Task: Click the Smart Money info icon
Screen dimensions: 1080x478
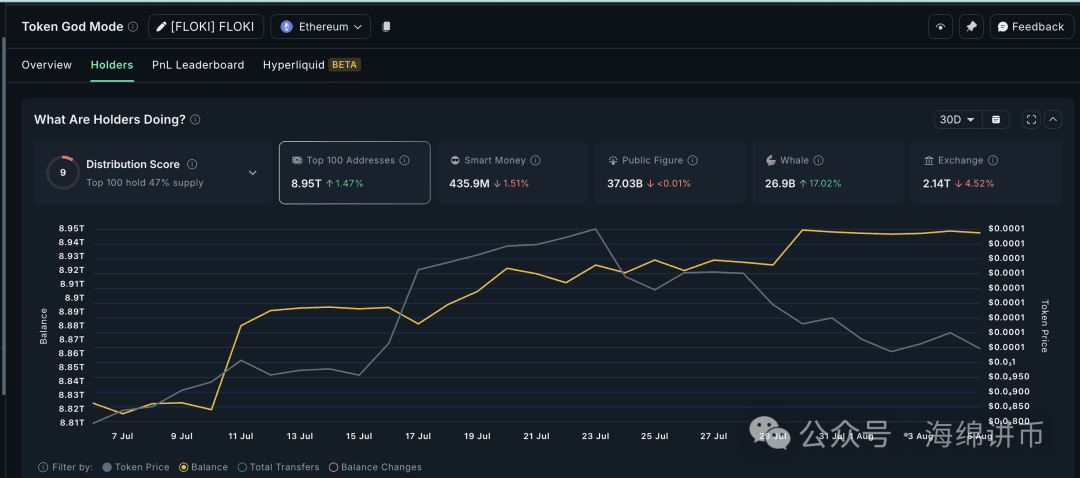Action: click(535, 160)
